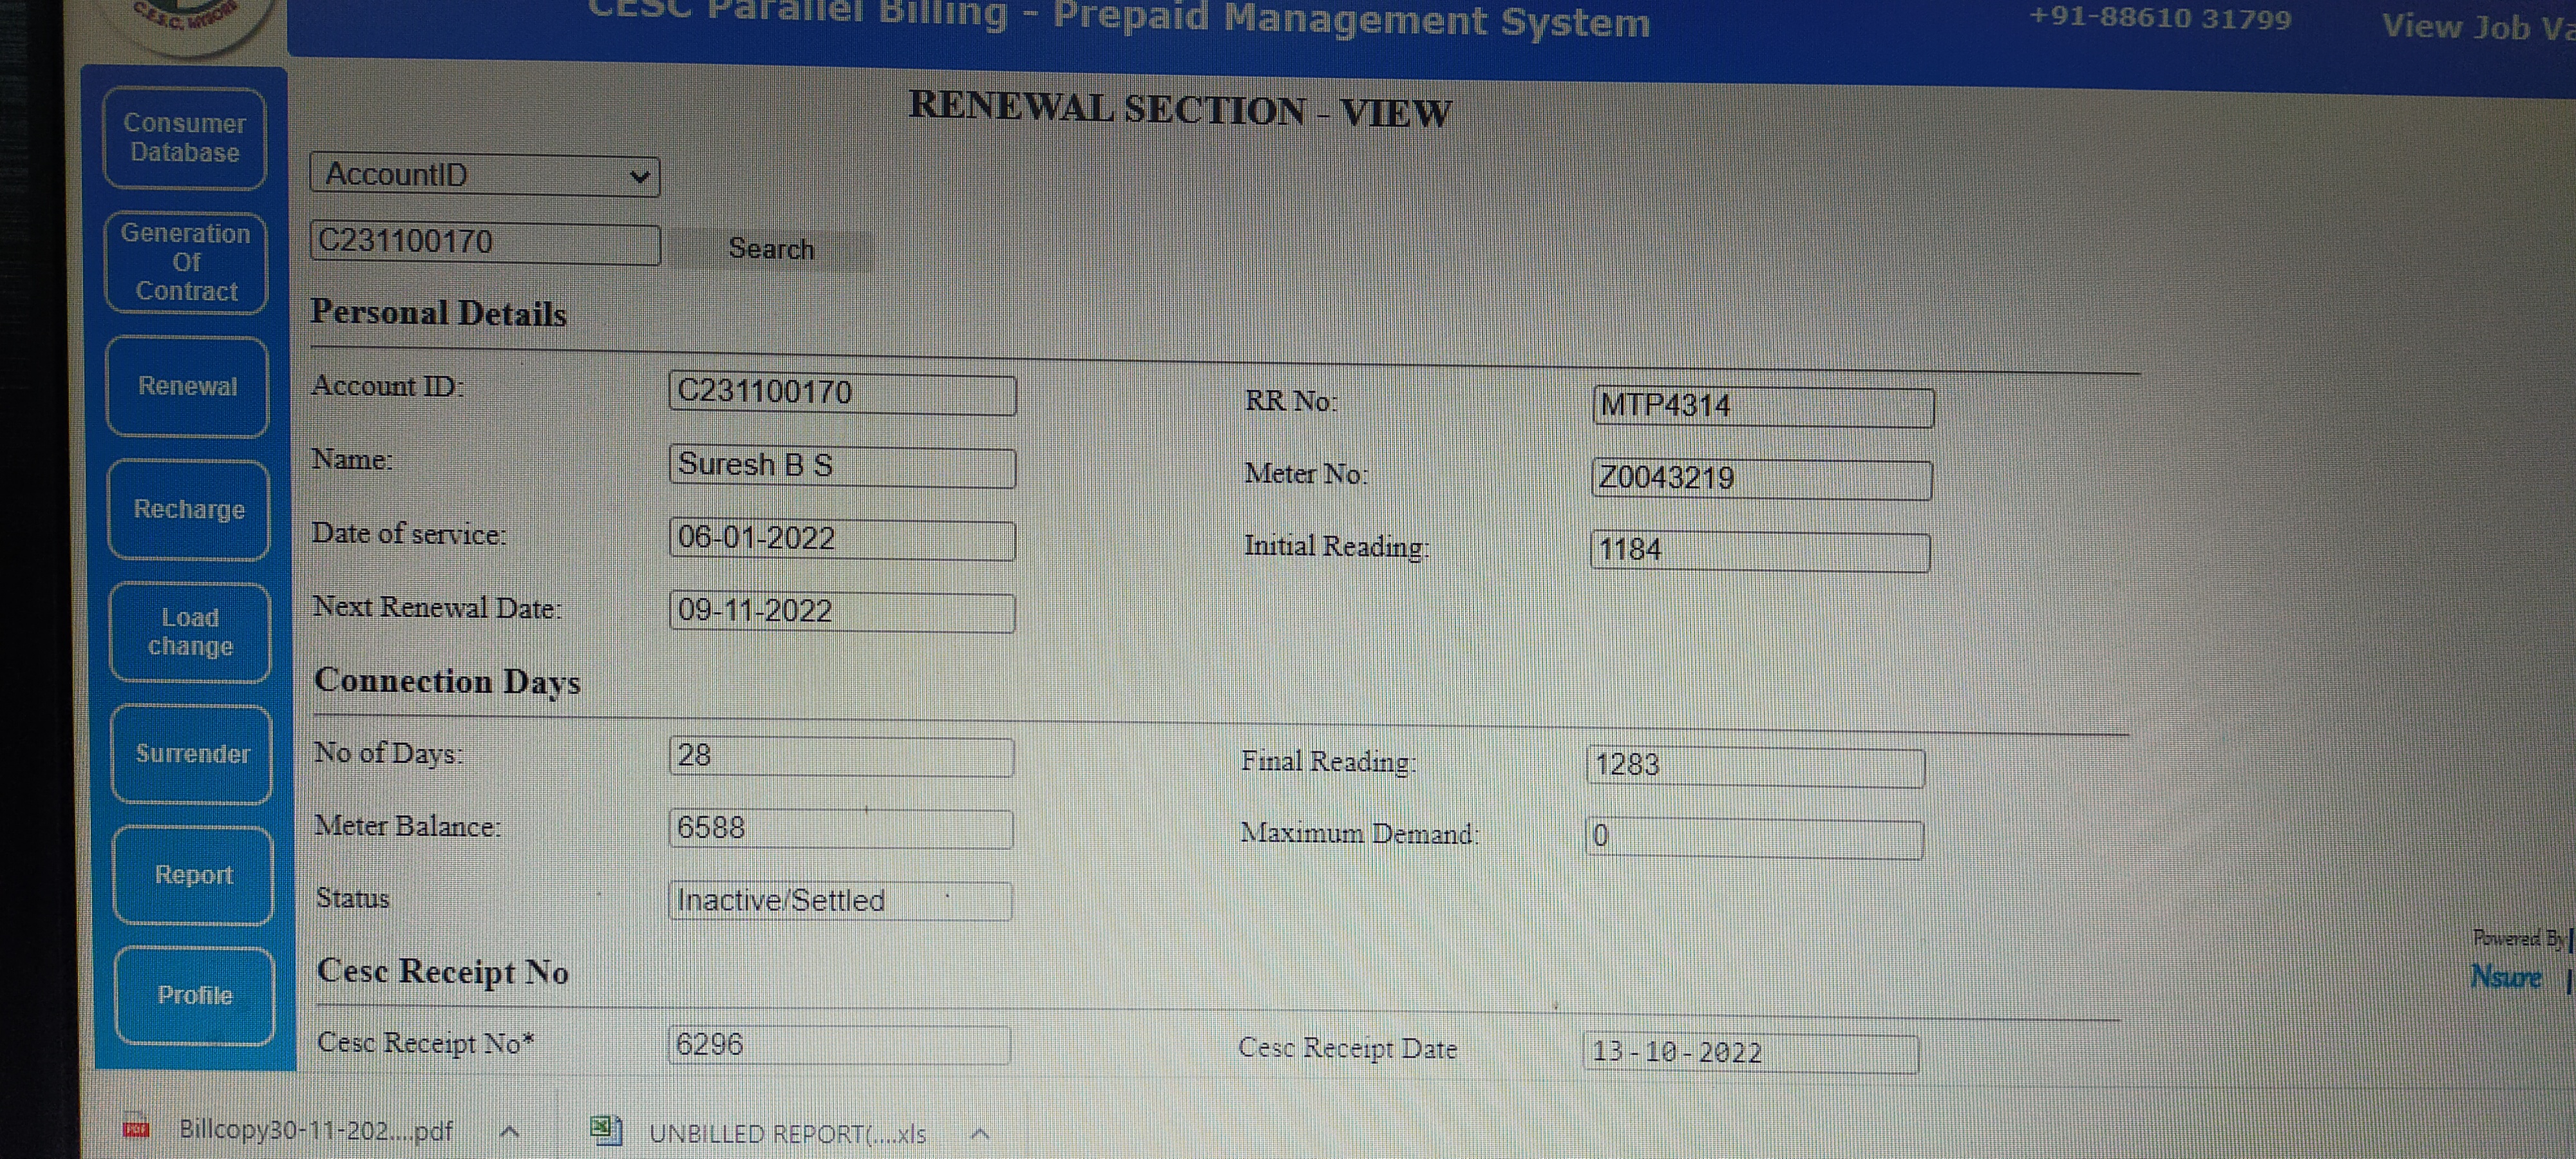Click the RR No field MTP4314
Viewport: 2576px width, 1159px height.
1762,406
